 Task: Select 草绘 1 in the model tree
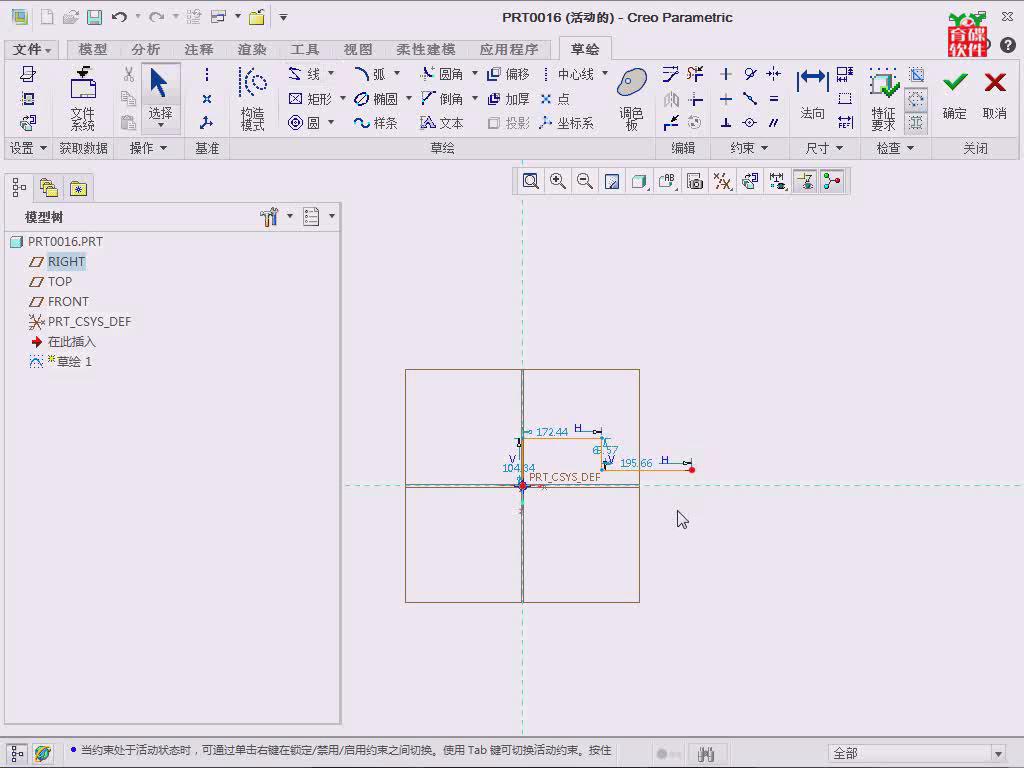pyautogui.click(x=74, y=362)
